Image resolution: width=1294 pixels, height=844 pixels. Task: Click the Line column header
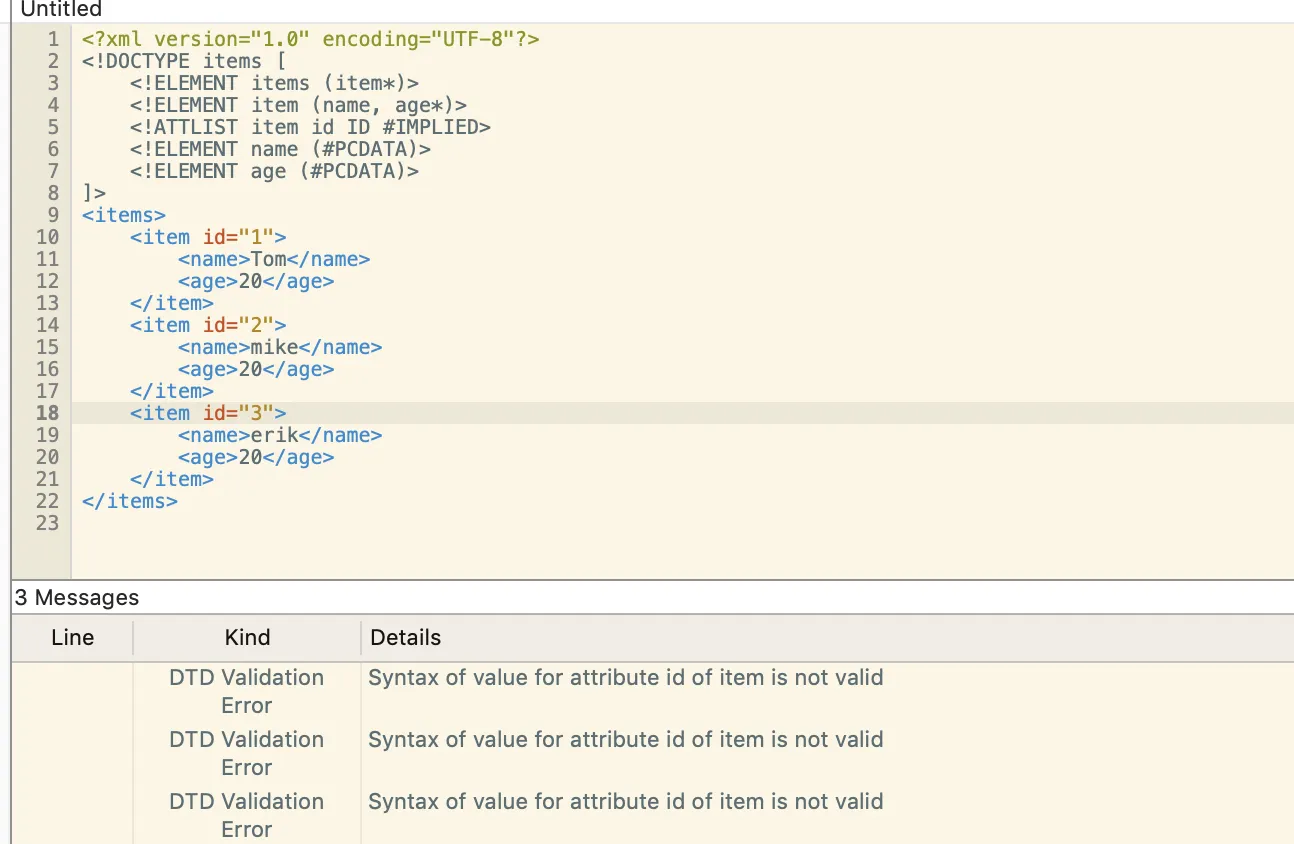pos(72,638)
